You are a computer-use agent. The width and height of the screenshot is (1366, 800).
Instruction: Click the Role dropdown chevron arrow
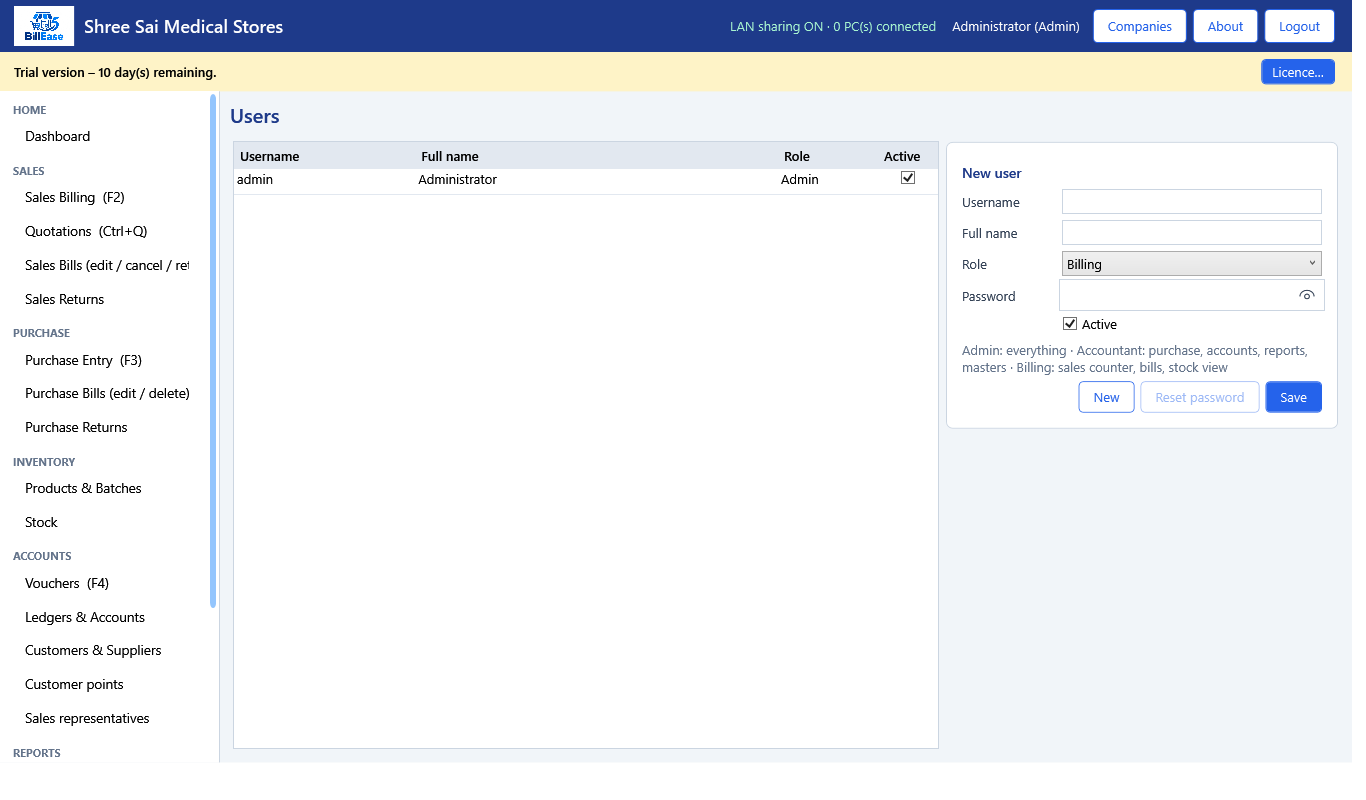click(1312, 263)
